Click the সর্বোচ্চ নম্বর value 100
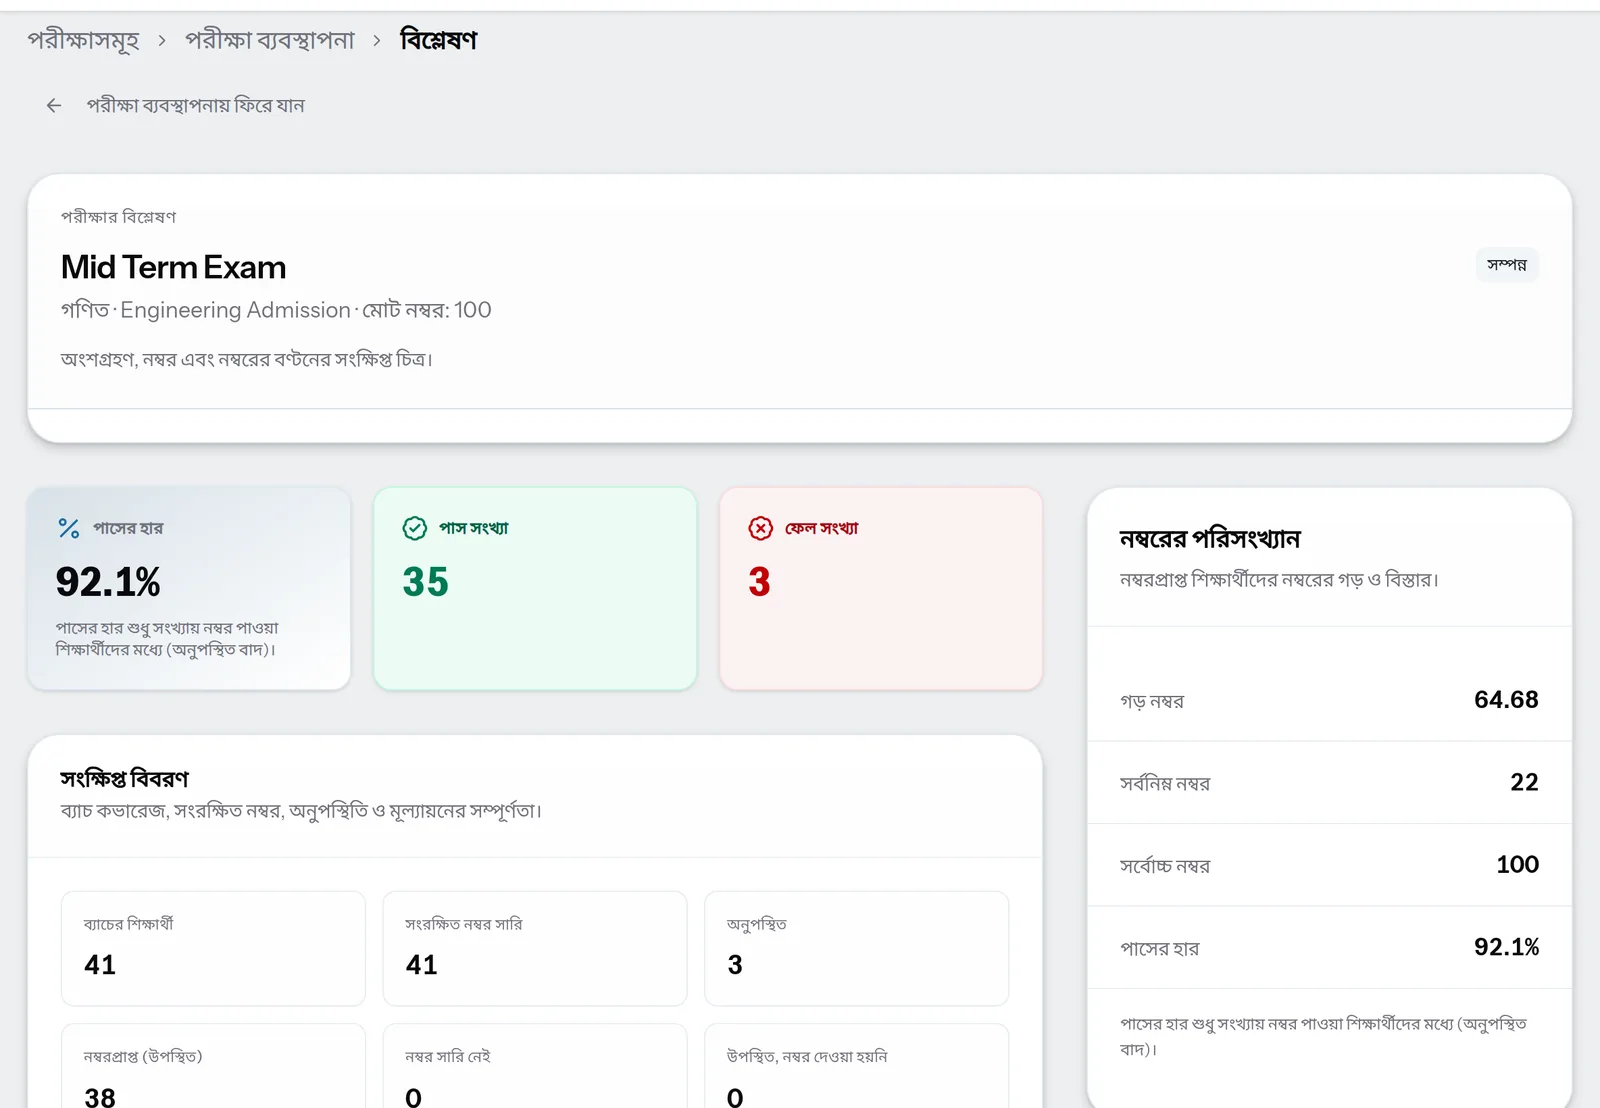Screen dimensions: 1600x1108 (x=1517, y=865)
